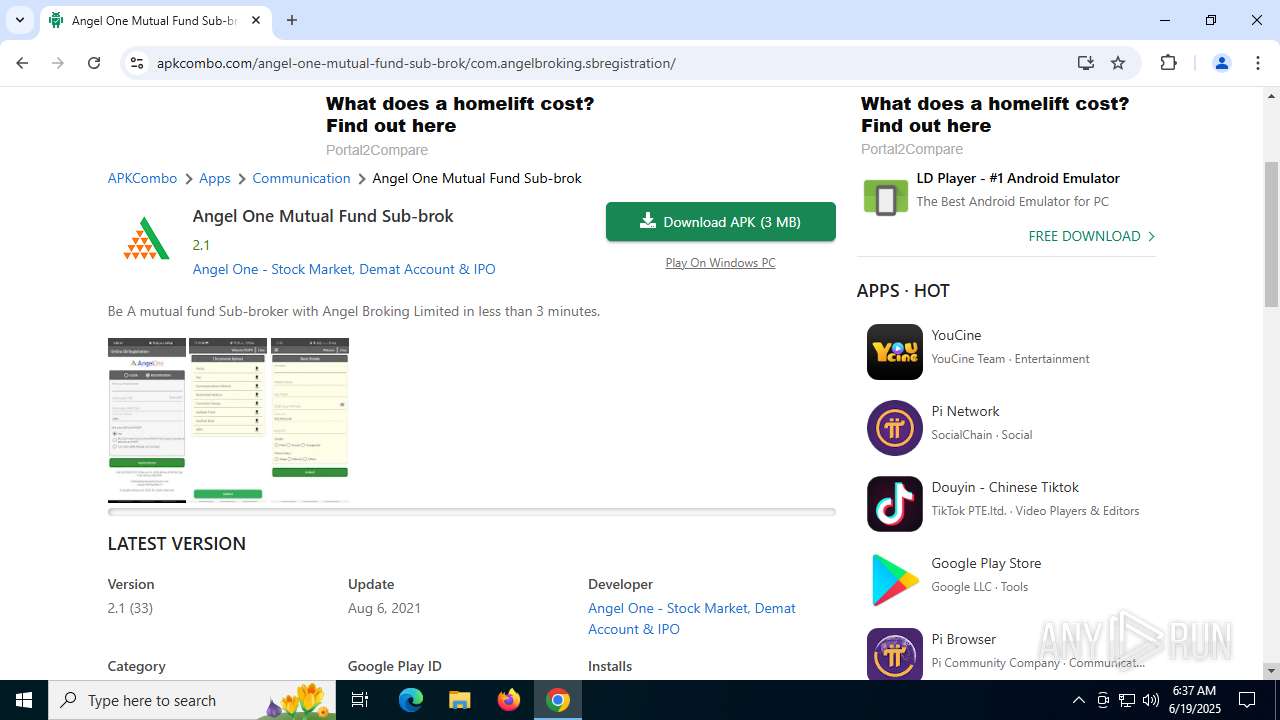Click the browser forward arrow
This screenshot has height=720, width=1280.
[58, 63]
